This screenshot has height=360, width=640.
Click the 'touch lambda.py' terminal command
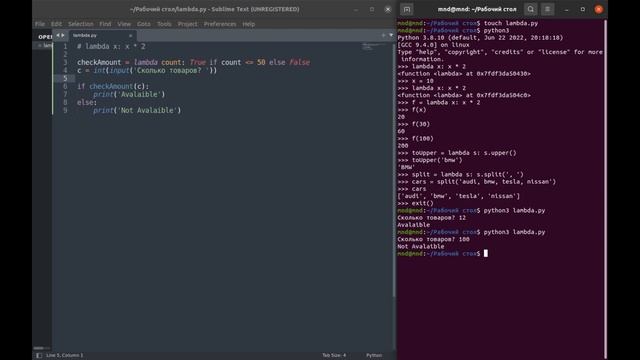click(511, 23)
